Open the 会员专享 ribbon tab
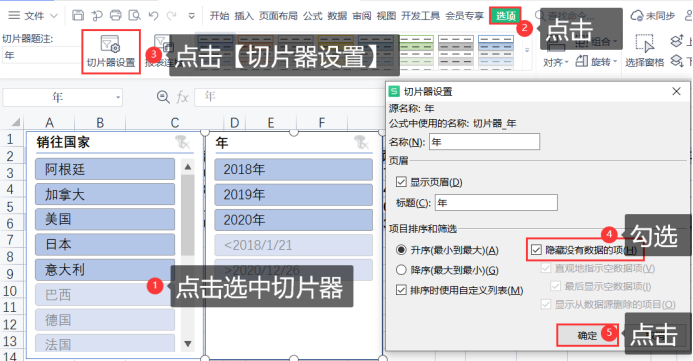693x361 pixels. pyautogui.click(x=465, y=16)
